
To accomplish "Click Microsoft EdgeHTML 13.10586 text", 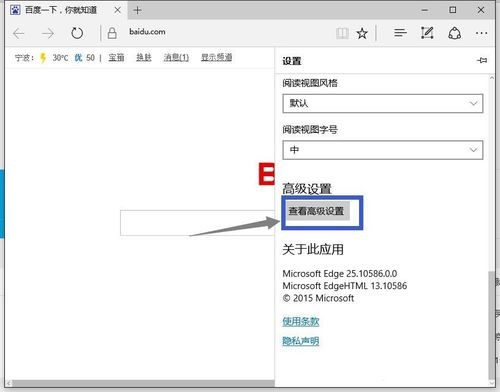I will coord(345,286).
